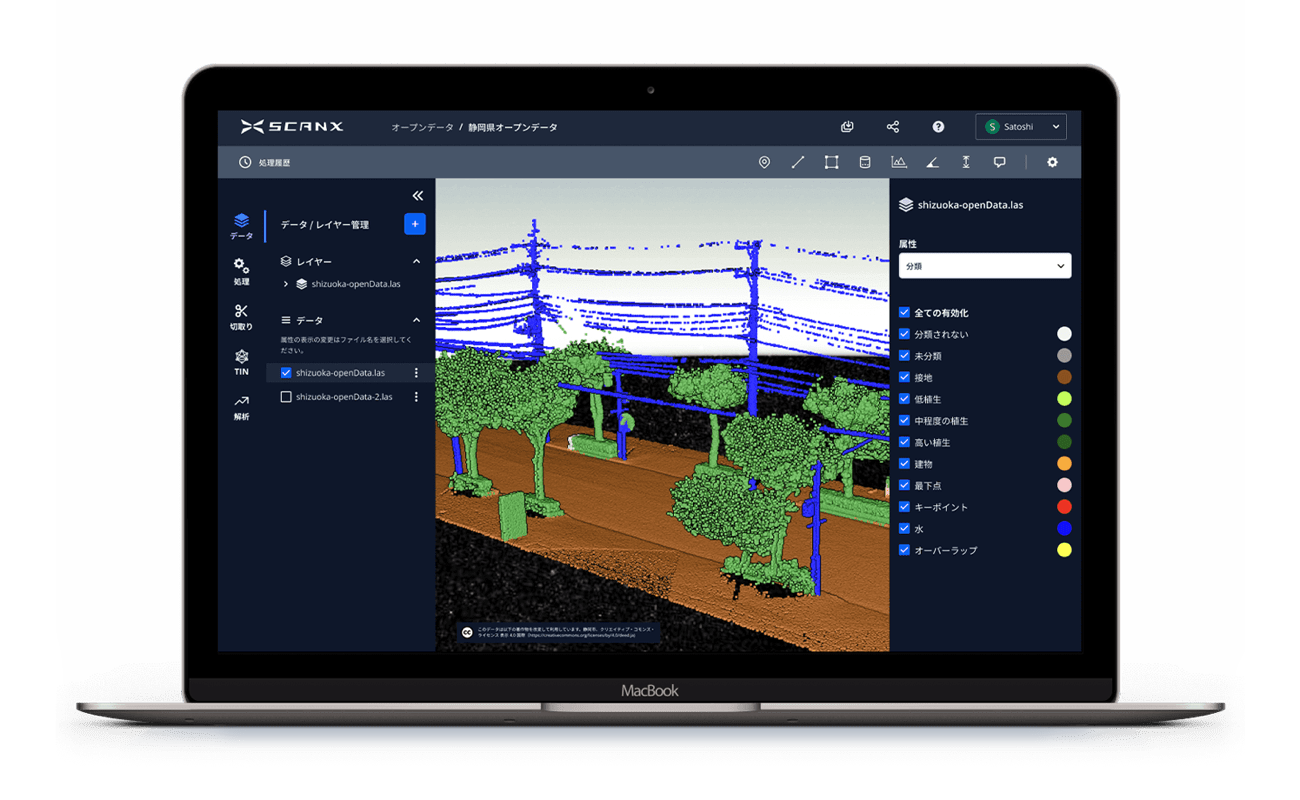
Task: Open the share menu in the header
Action: (x=892, y=126)
